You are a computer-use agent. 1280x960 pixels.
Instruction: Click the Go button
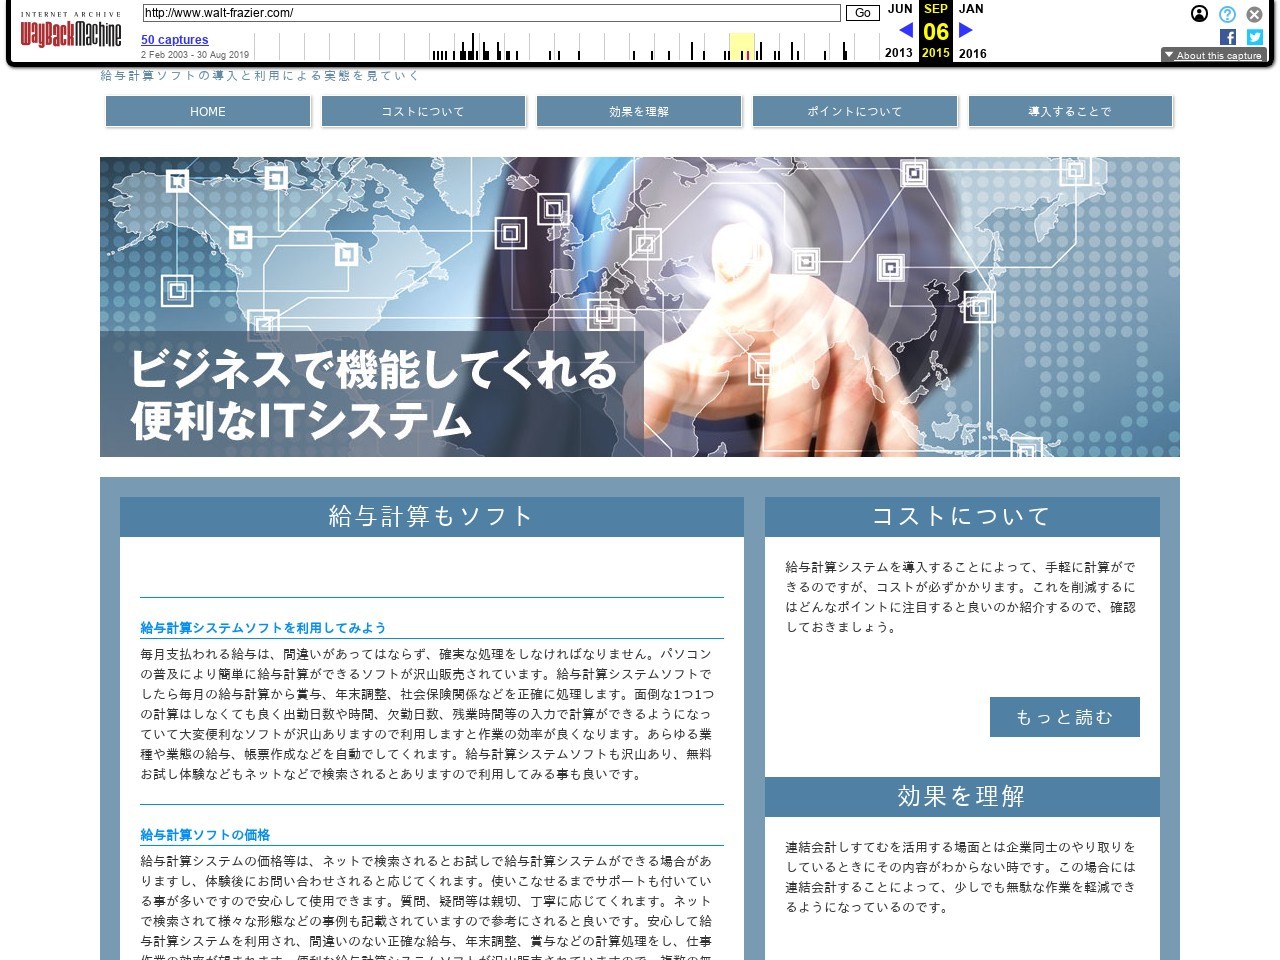(x=862, y=13)
